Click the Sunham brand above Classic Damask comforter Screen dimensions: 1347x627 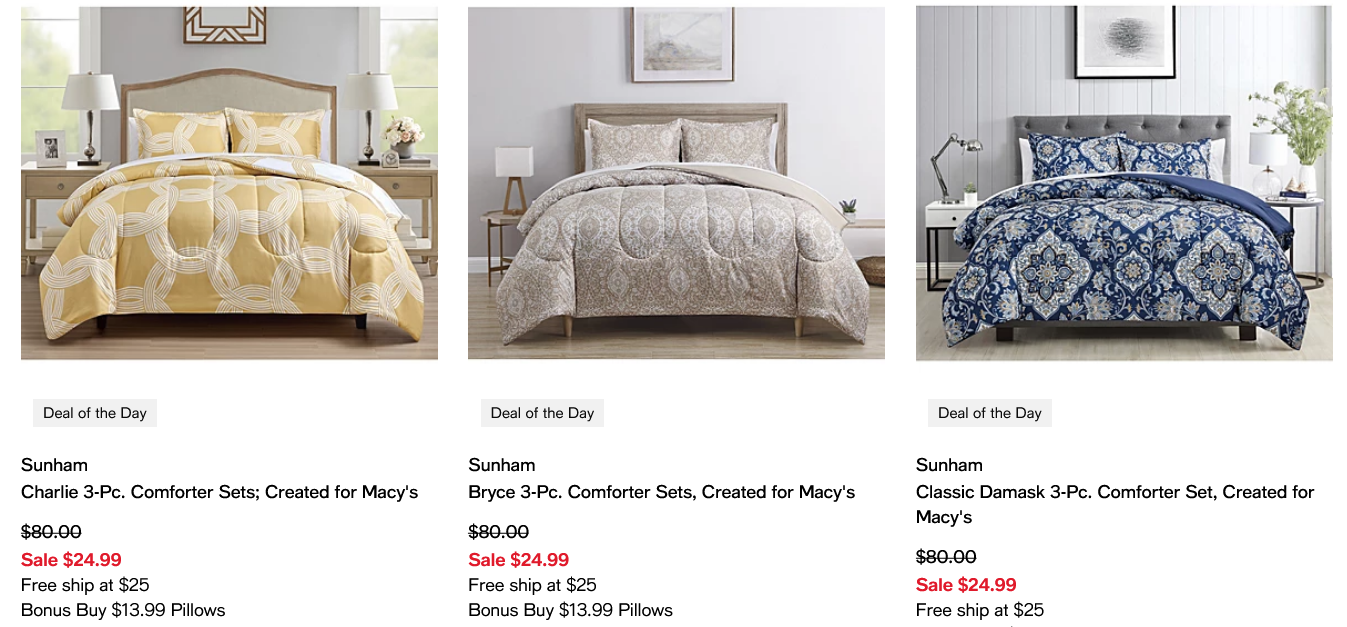click(949, 465)
